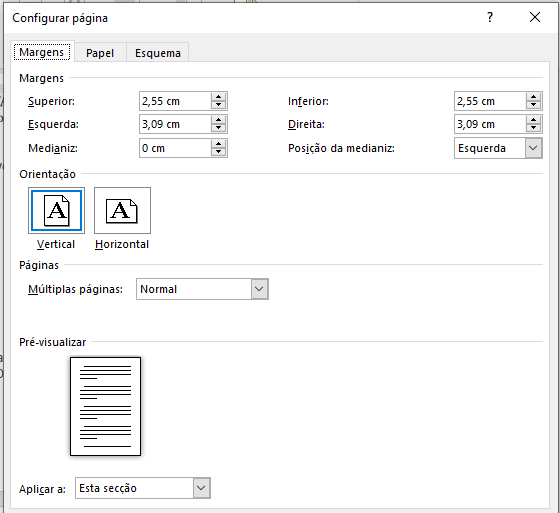Image resolution: width=560 pixels, height=513 pixels.
Task: Decrease the Direita margin with down arrow
Action: point(533,128)
